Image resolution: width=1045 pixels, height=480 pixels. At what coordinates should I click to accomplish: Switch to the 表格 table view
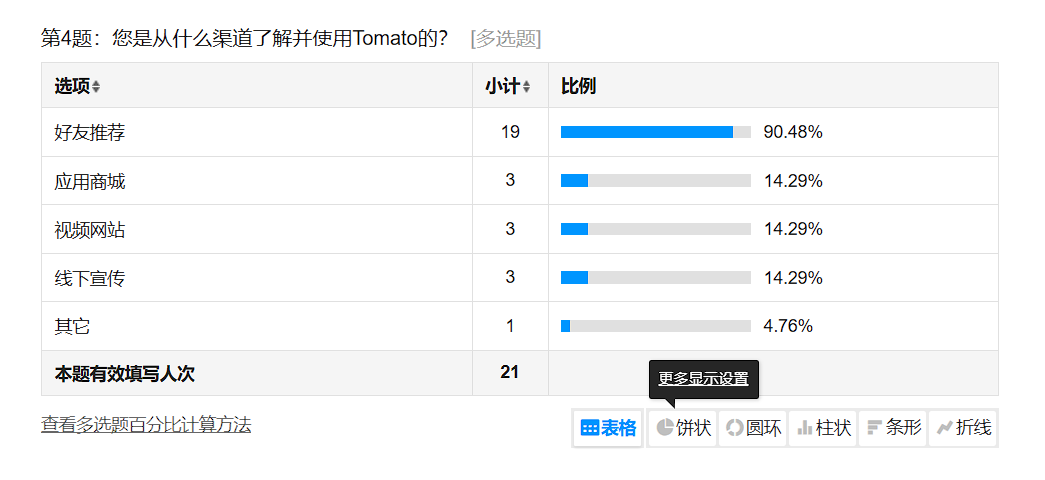pyautogui.click(x=608, y=428)
